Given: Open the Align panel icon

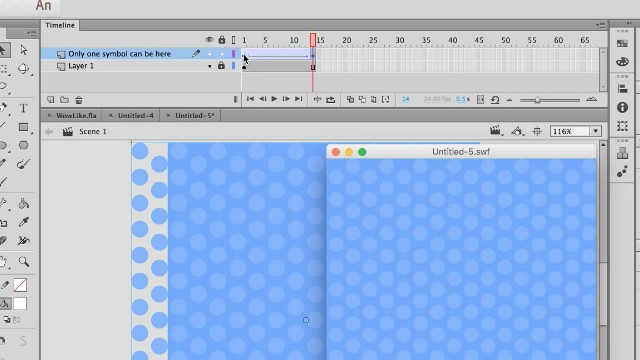Looking at the screenshot, I should pos(622,89).
